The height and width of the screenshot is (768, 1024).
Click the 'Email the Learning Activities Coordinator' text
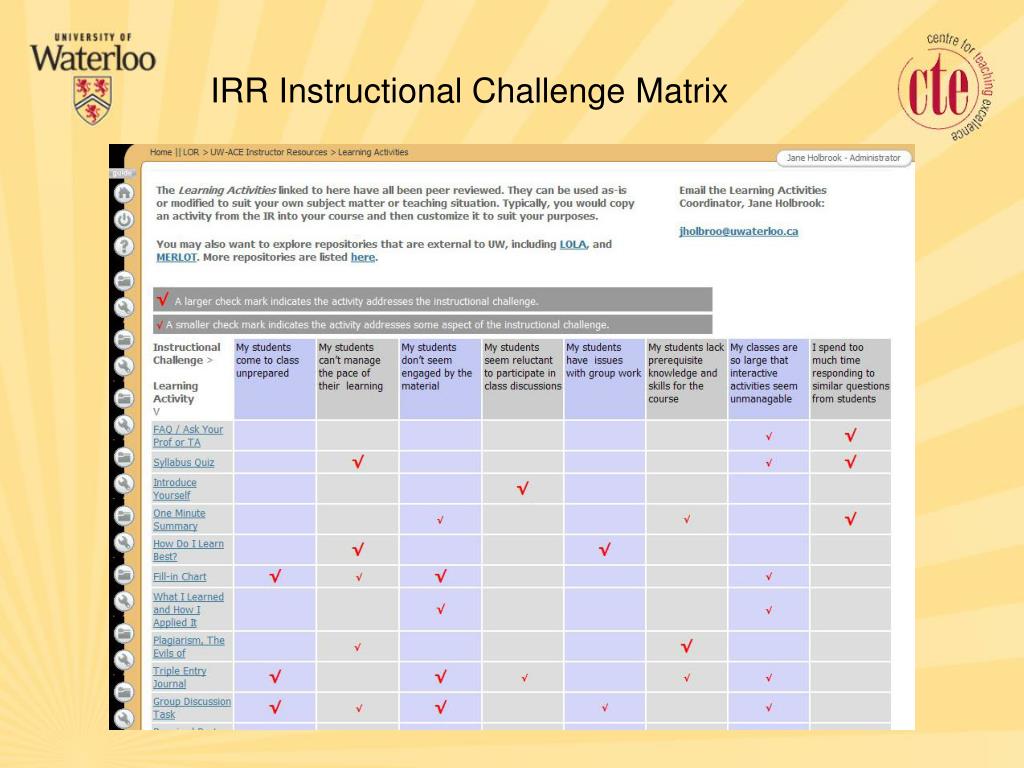(x=752, y=197)
